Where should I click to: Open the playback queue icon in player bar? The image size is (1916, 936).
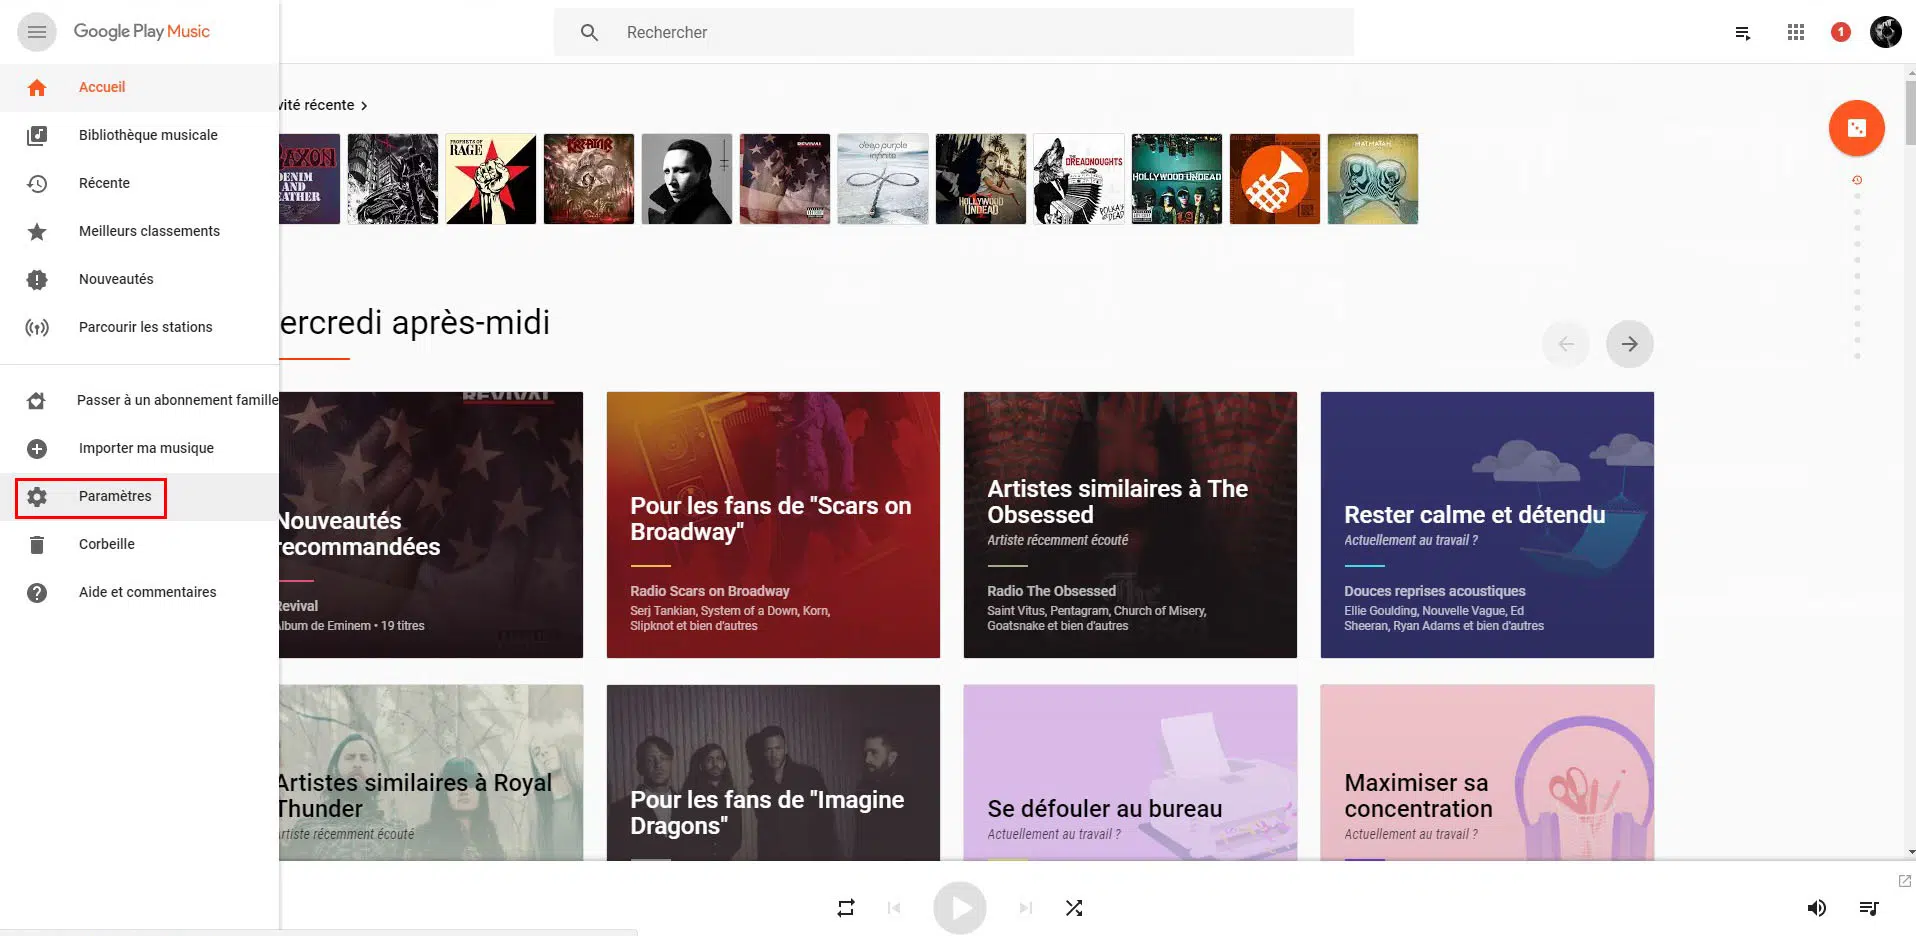pyautogui.click(x=1869, y=908)
